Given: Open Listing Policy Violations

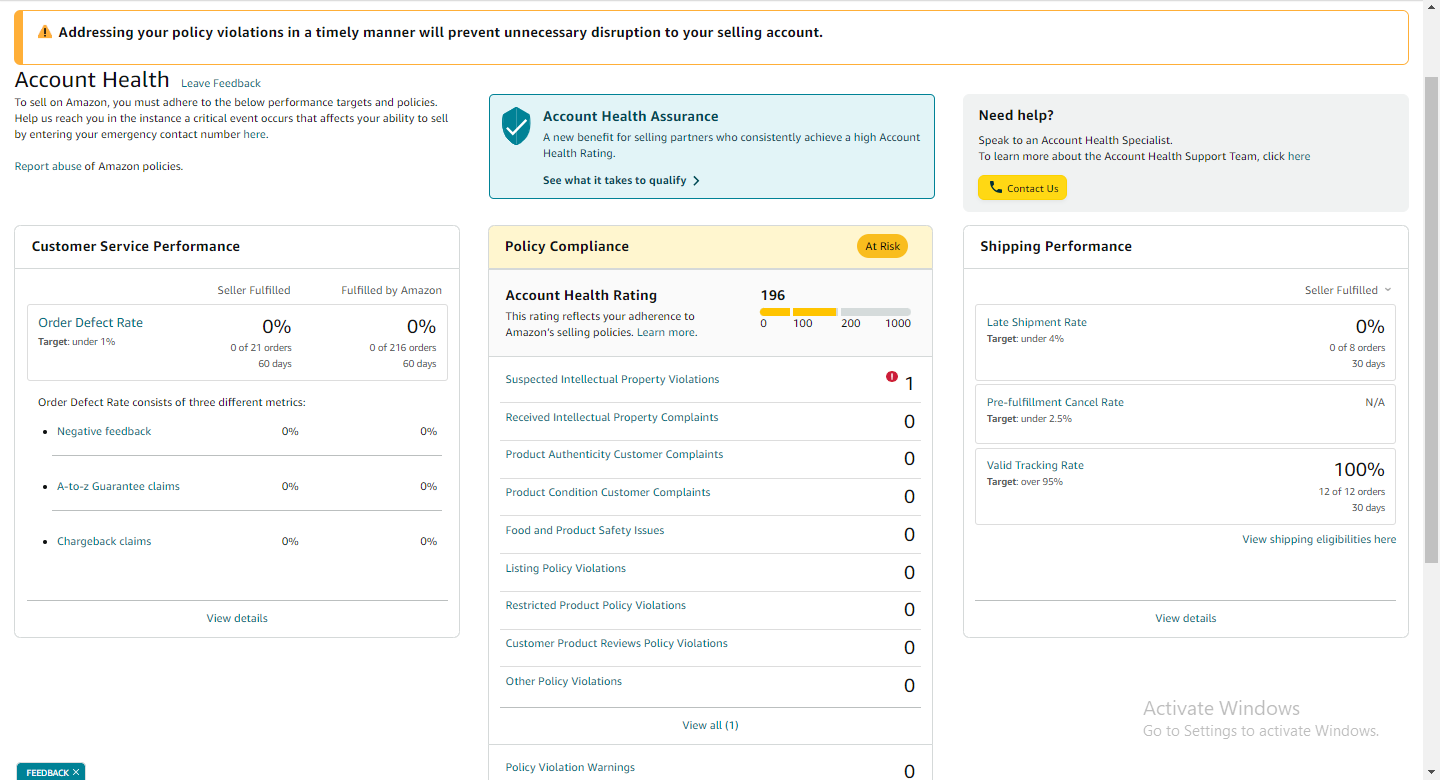Looking at the screenshot, I should point(566,568).
